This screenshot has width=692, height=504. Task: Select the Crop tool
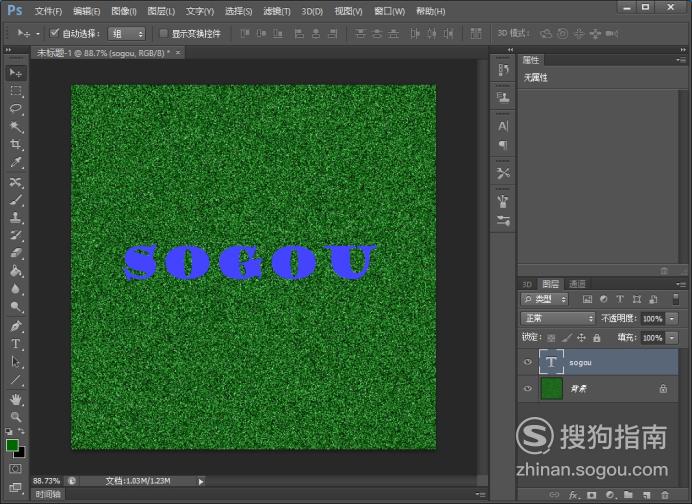pos(16,144)
